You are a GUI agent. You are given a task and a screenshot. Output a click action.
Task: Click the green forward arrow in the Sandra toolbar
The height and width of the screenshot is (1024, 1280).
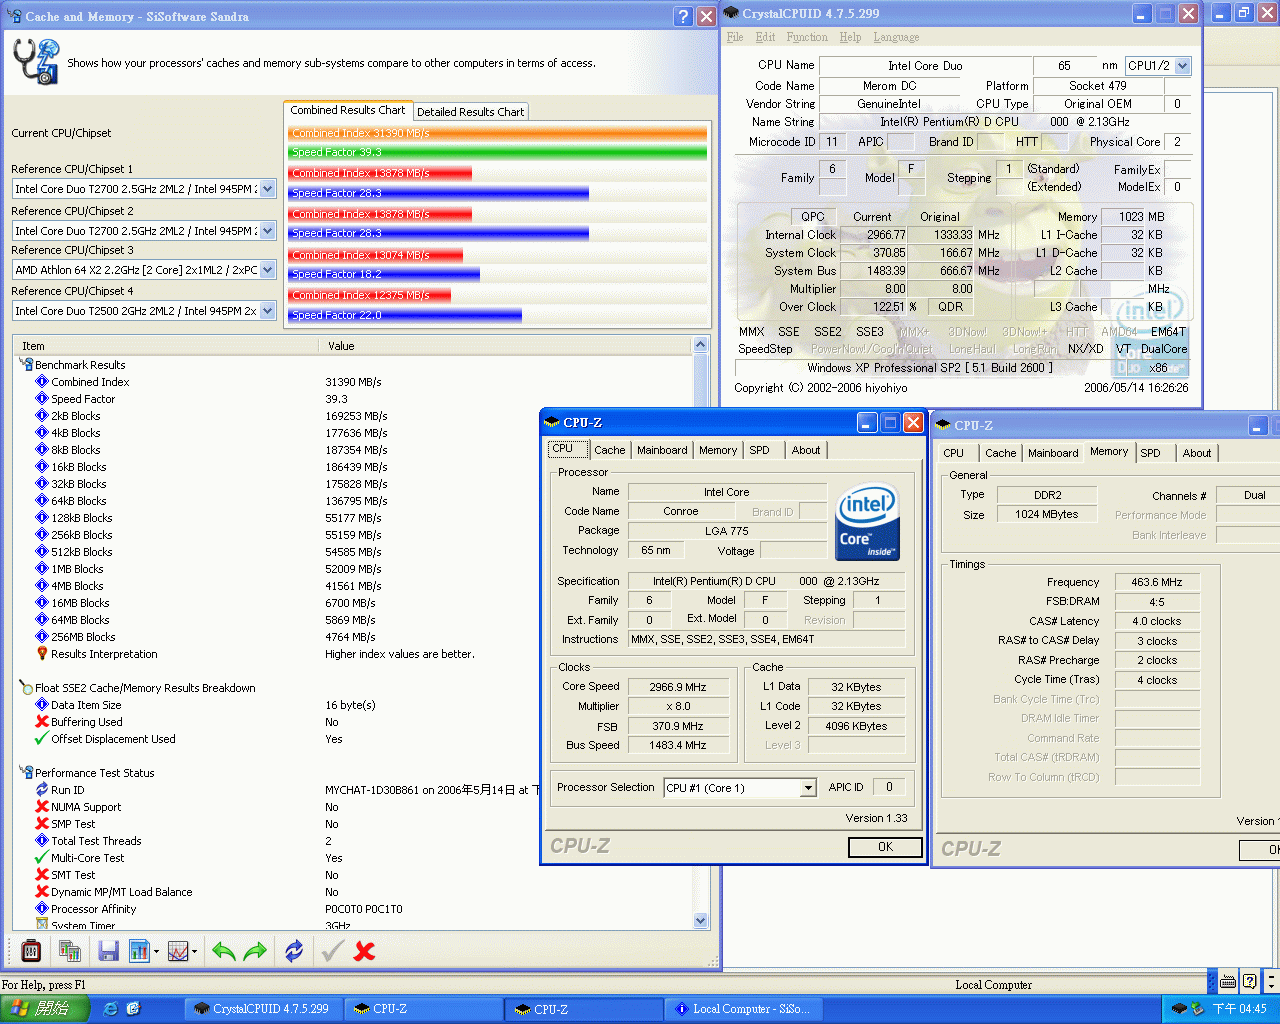(x=255, y=951)
